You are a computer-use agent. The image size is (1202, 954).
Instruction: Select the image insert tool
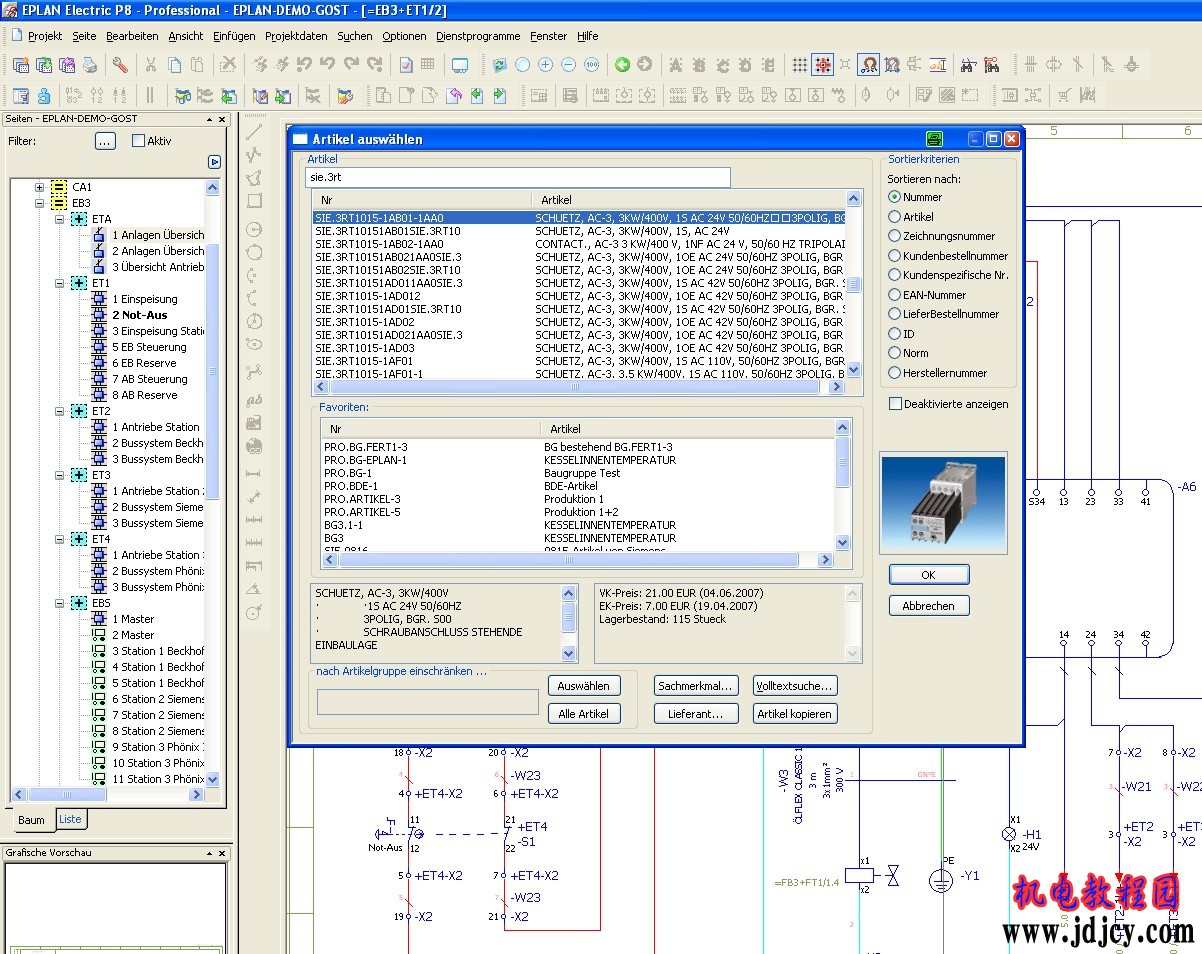pyautogui.click(x=254, y=424)
